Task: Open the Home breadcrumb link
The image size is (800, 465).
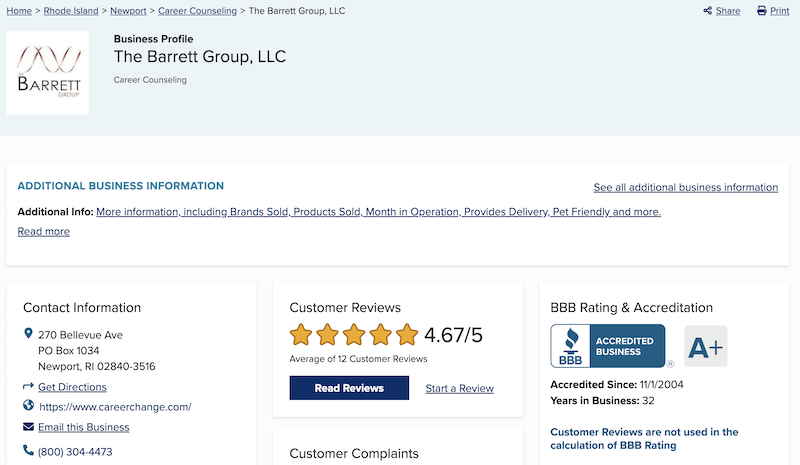Action: coord(19,11)
